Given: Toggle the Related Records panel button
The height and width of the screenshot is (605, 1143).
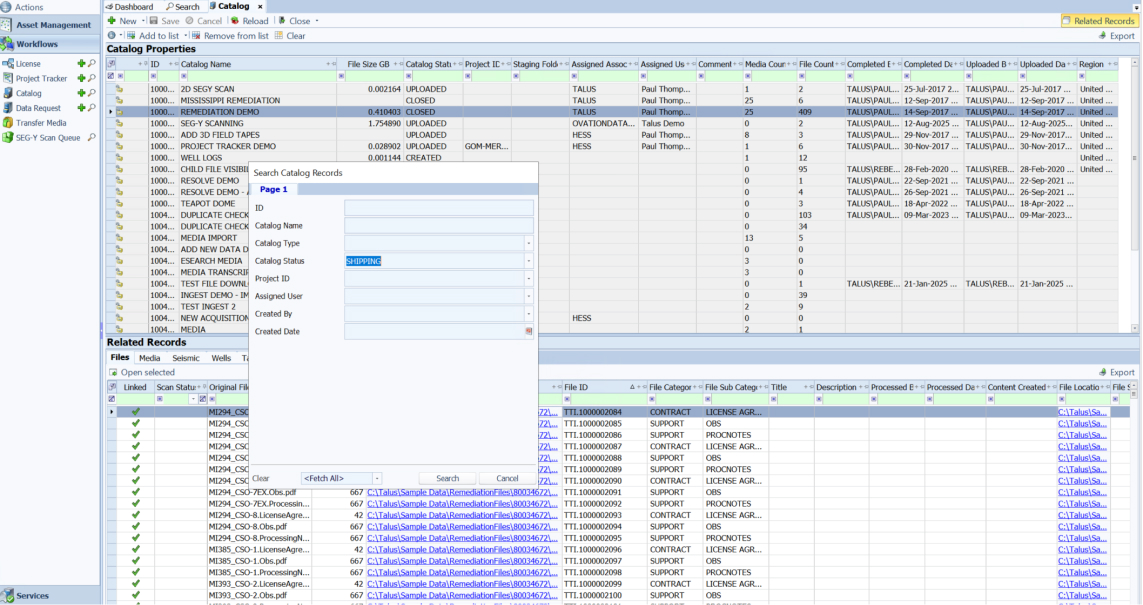Looking at the screenshot, I should (1098, 21).
